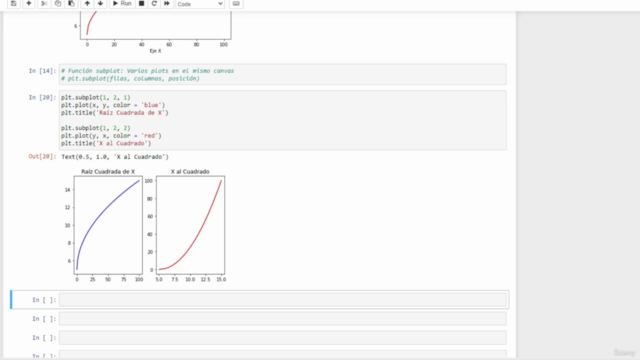Select the comment cell about Función subplot

pos(282,75)
